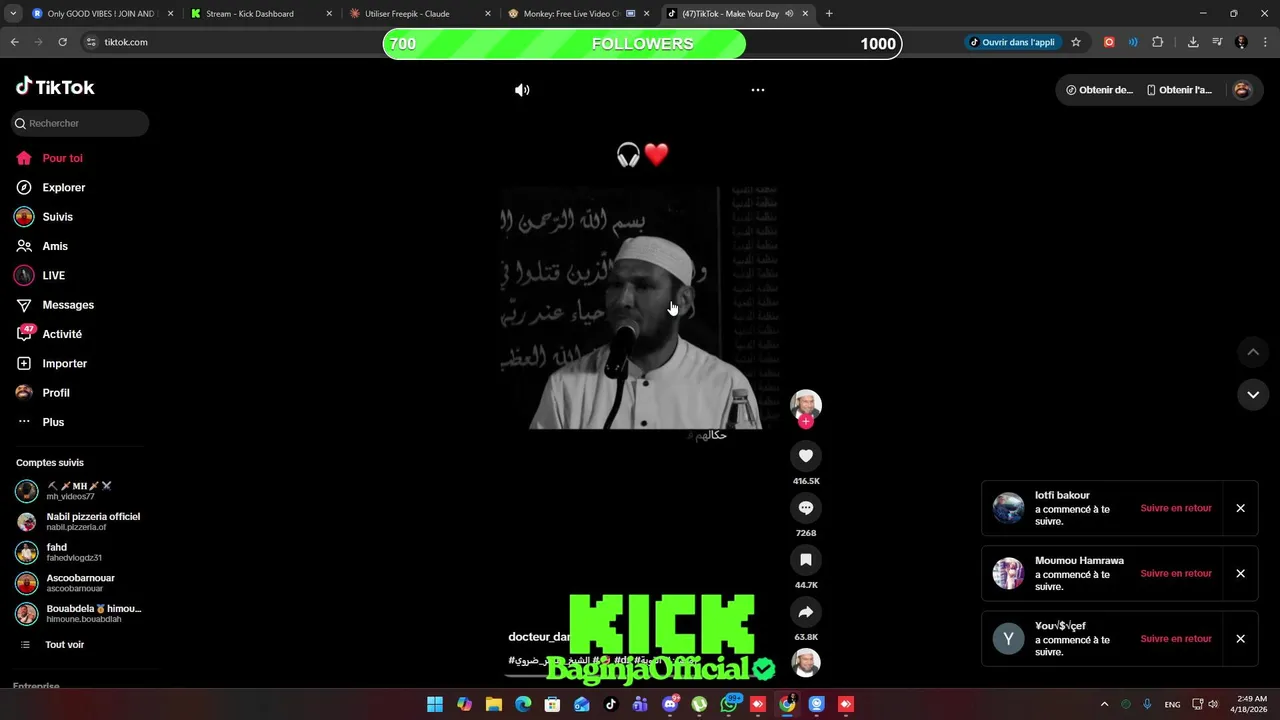Image resolution: width=1280 pixels, height=720 pixels.
Task: Reload the page
Action: pos(62,42)
